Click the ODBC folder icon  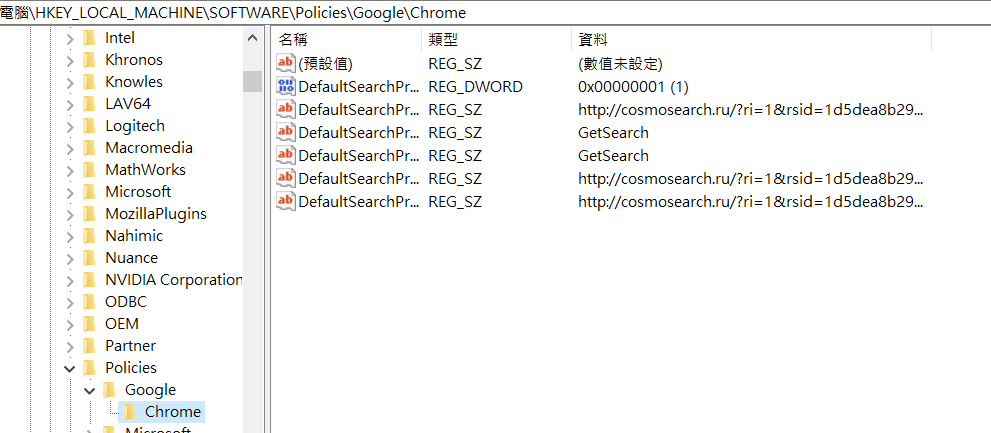pyautogui.click(x=90, y=302)
